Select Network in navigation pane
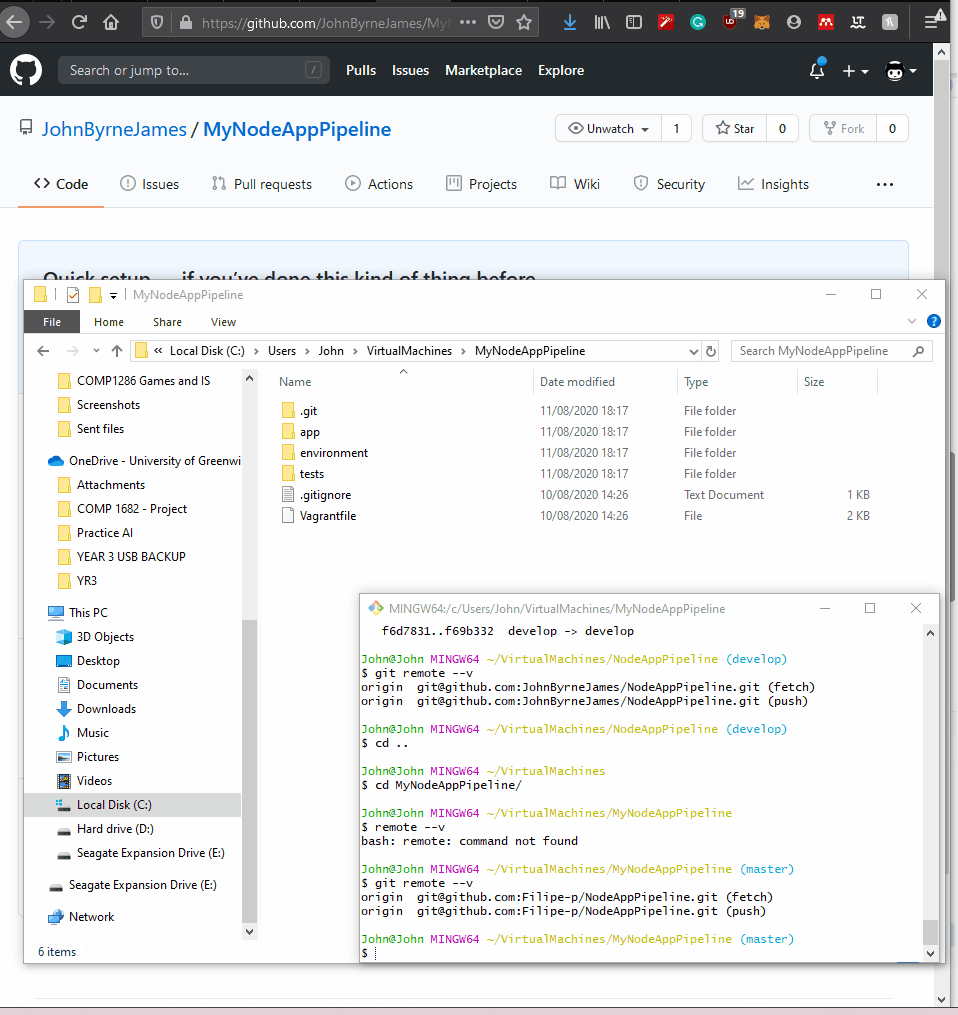 coord(91,917)
